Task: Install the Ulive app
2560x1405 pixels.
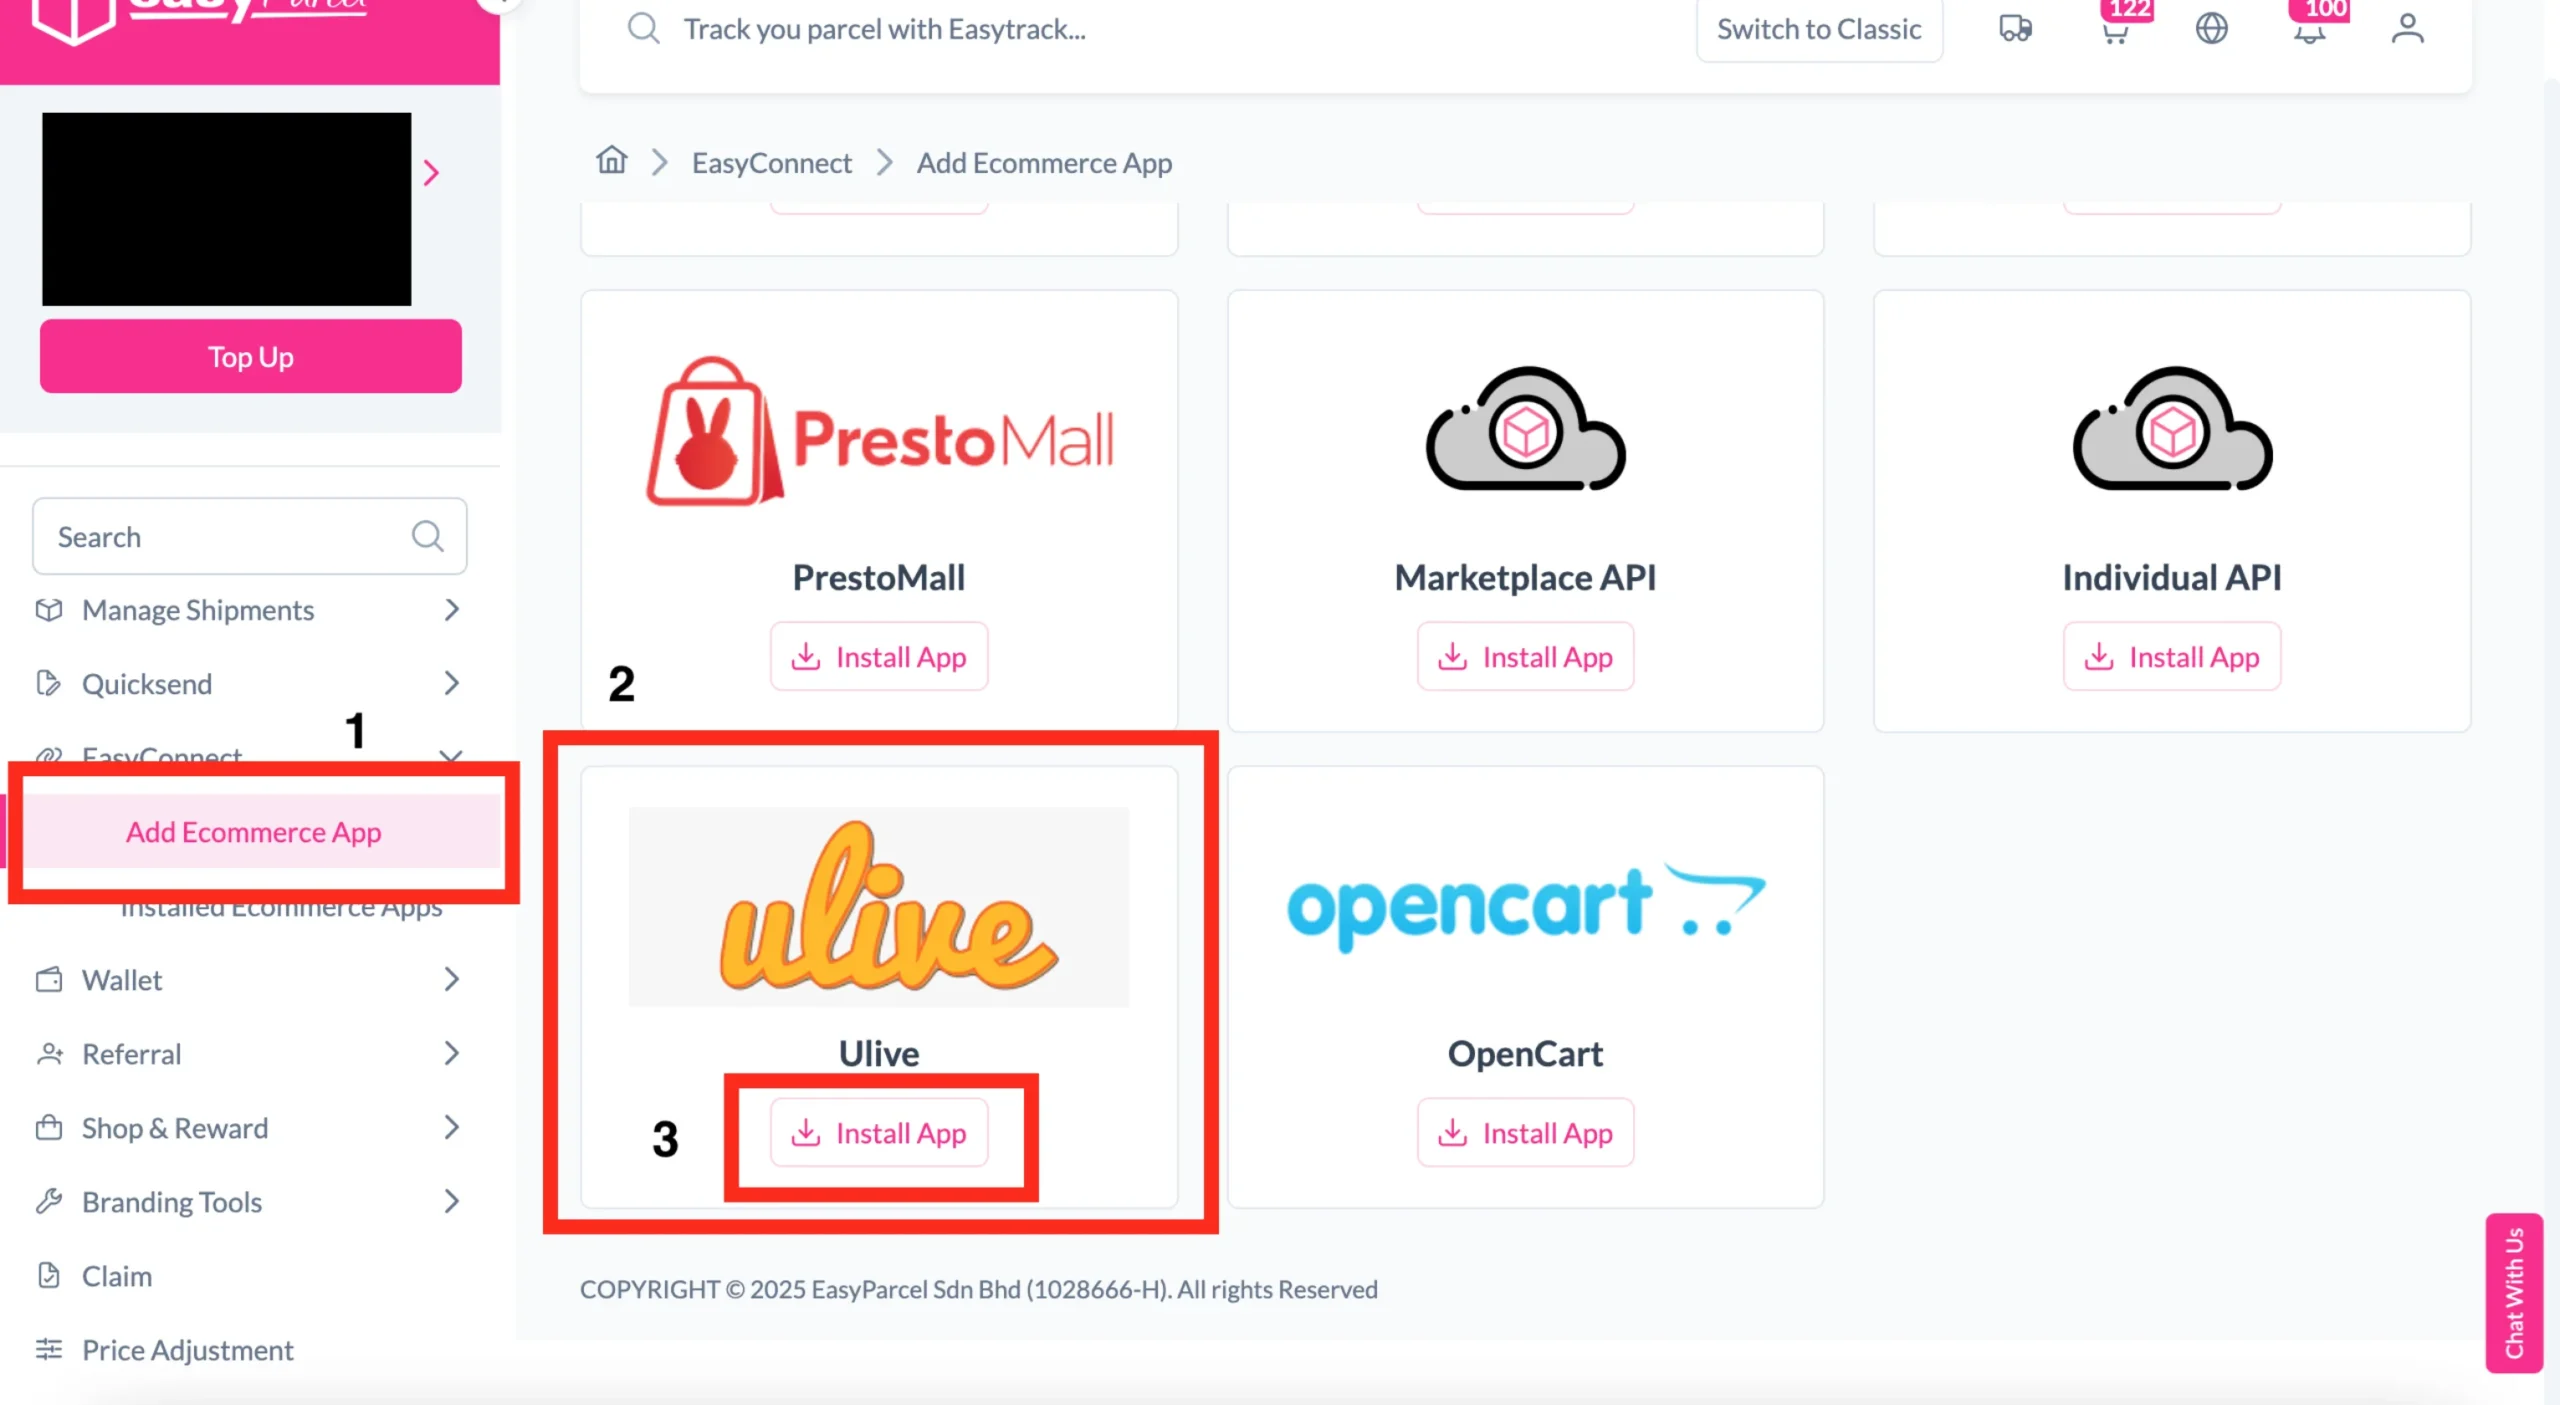Action: [879, 1132]
